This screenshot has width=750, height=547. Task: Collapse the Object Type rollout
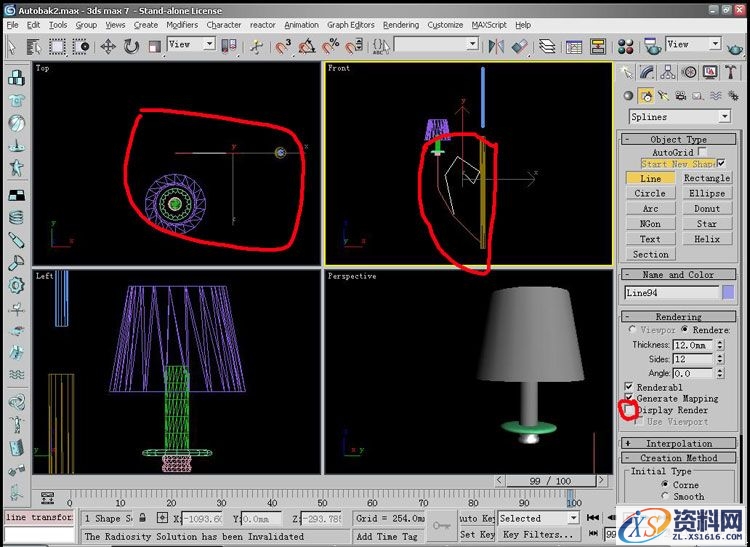click(x=680, y=139)
